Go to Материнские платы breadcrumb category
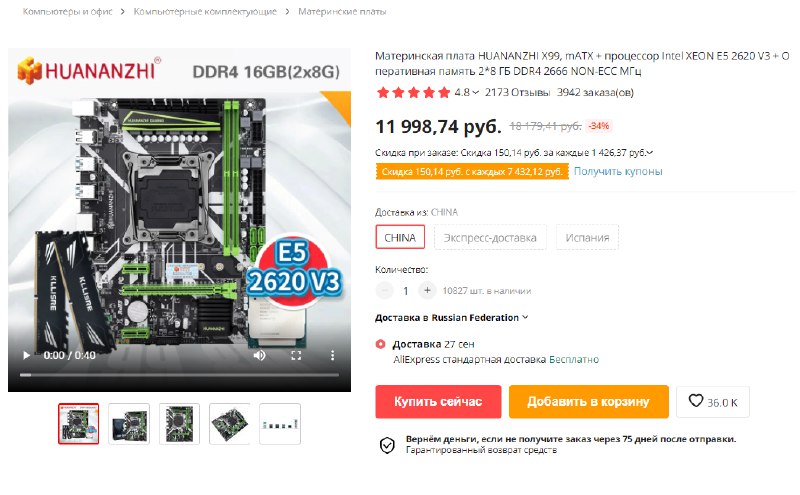Screen dimensions: 800x495 [x=342, y=11]
